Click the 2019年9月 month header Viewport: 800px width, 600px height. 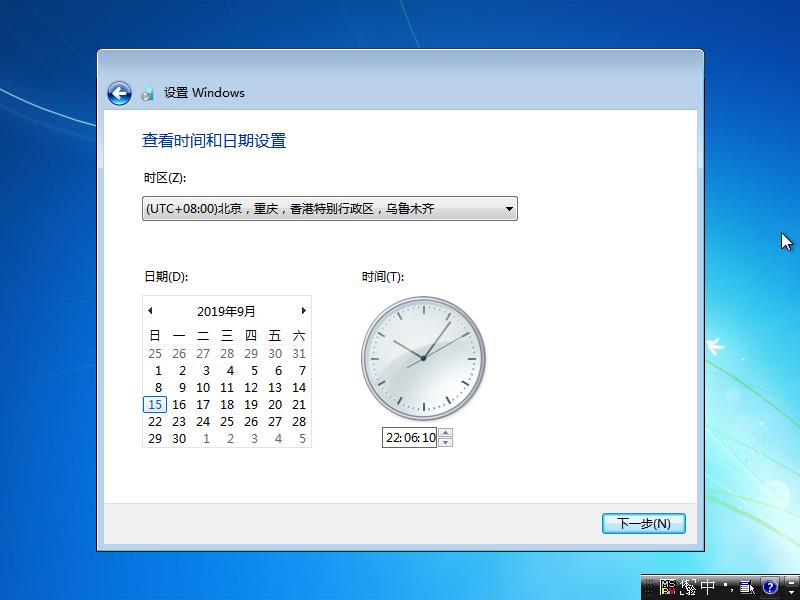(227, 311)
